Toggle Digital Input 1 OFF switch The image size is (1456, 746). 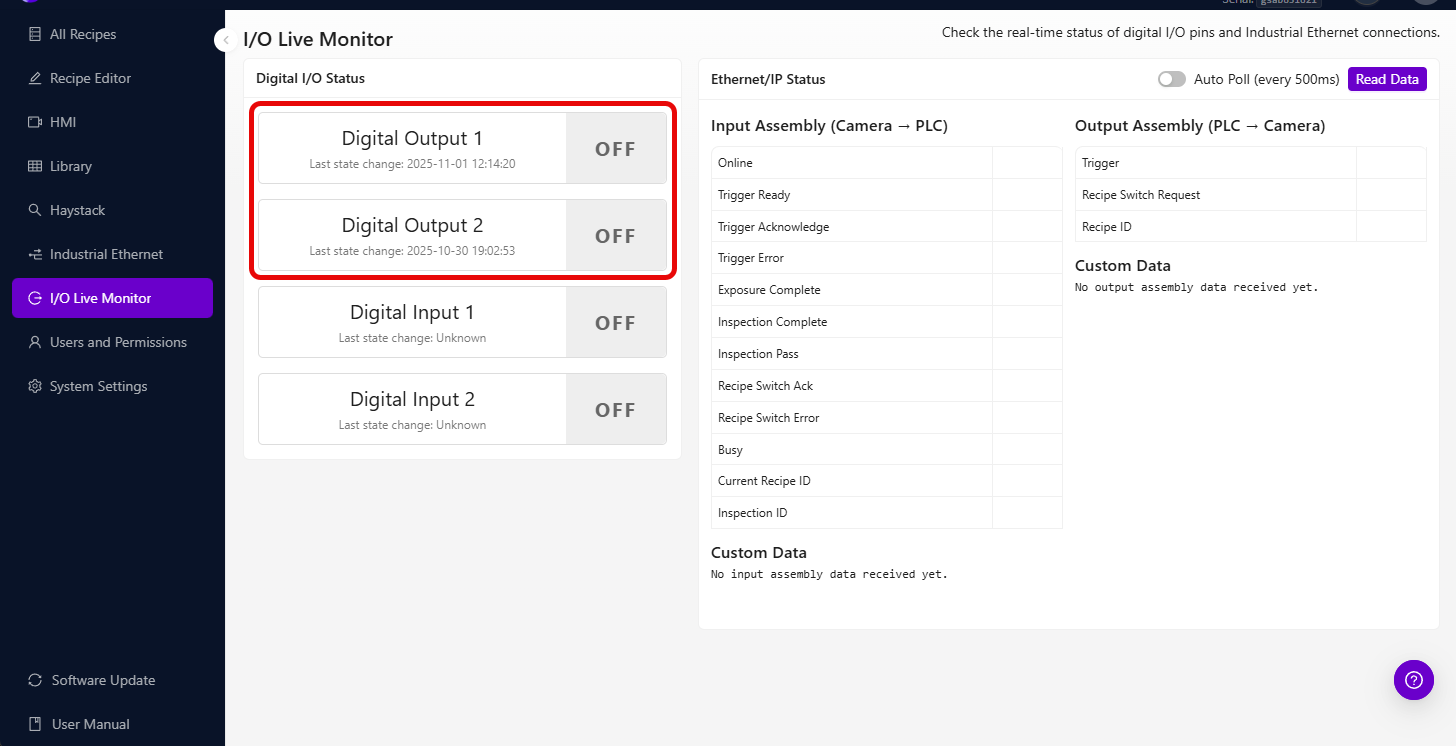pos(615,321)
